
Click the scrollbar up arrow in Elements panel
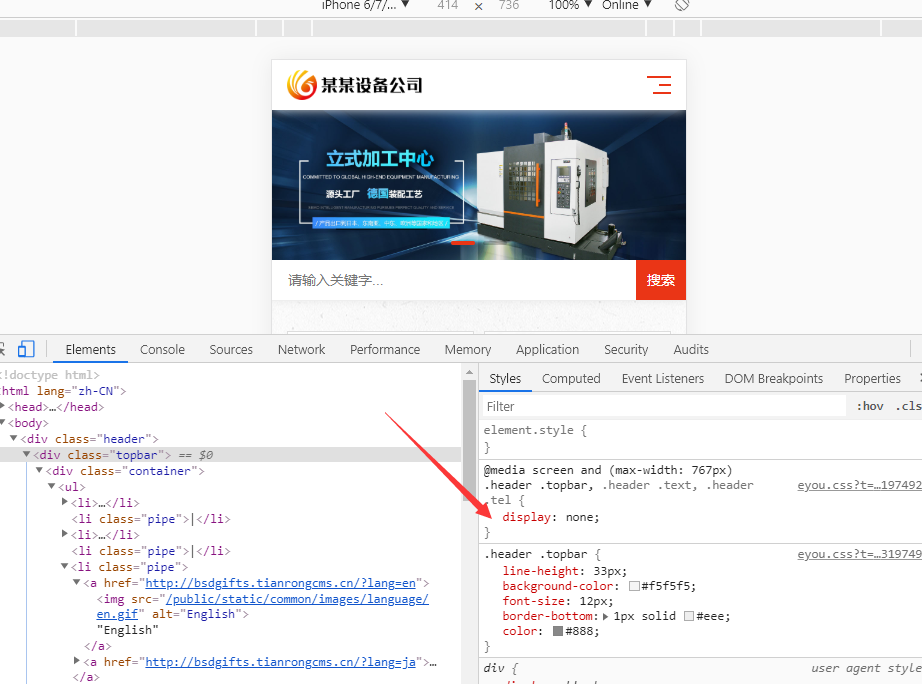click(469, 372)
